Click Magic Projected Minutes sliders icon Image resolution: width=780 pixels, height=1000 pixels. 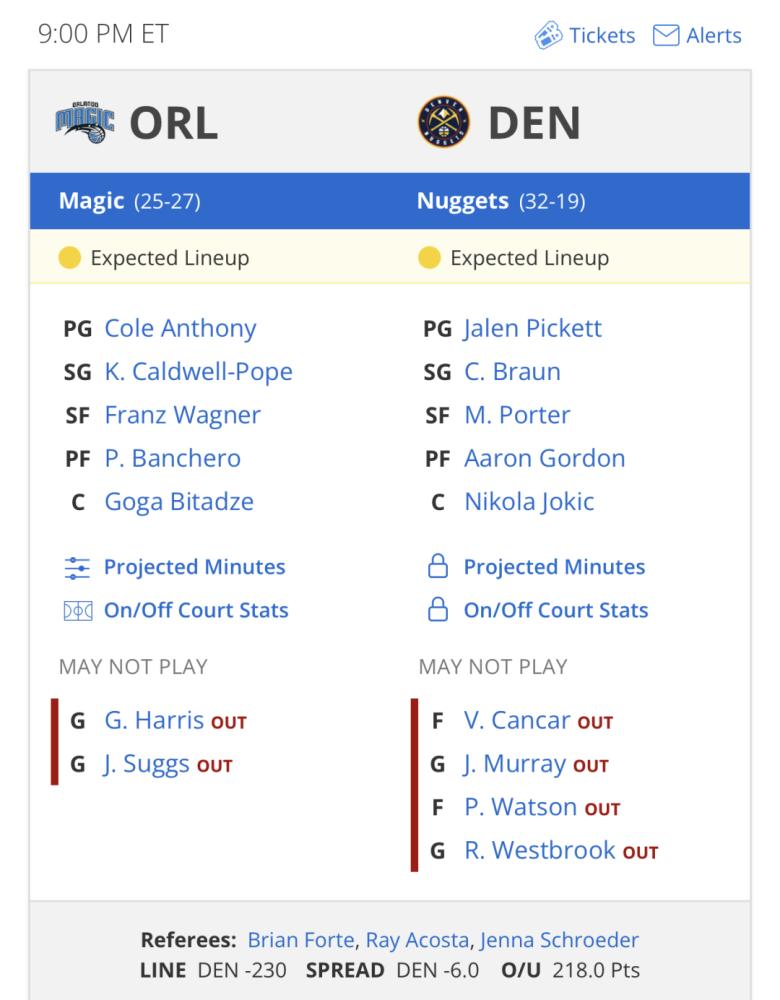tap(77, 567)
